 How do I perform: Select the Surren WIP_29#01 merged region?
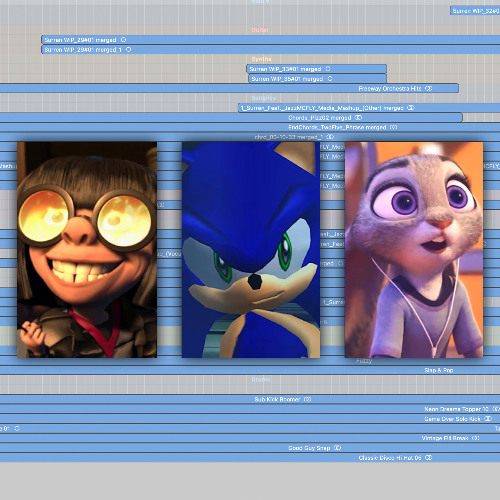point(271,40)
